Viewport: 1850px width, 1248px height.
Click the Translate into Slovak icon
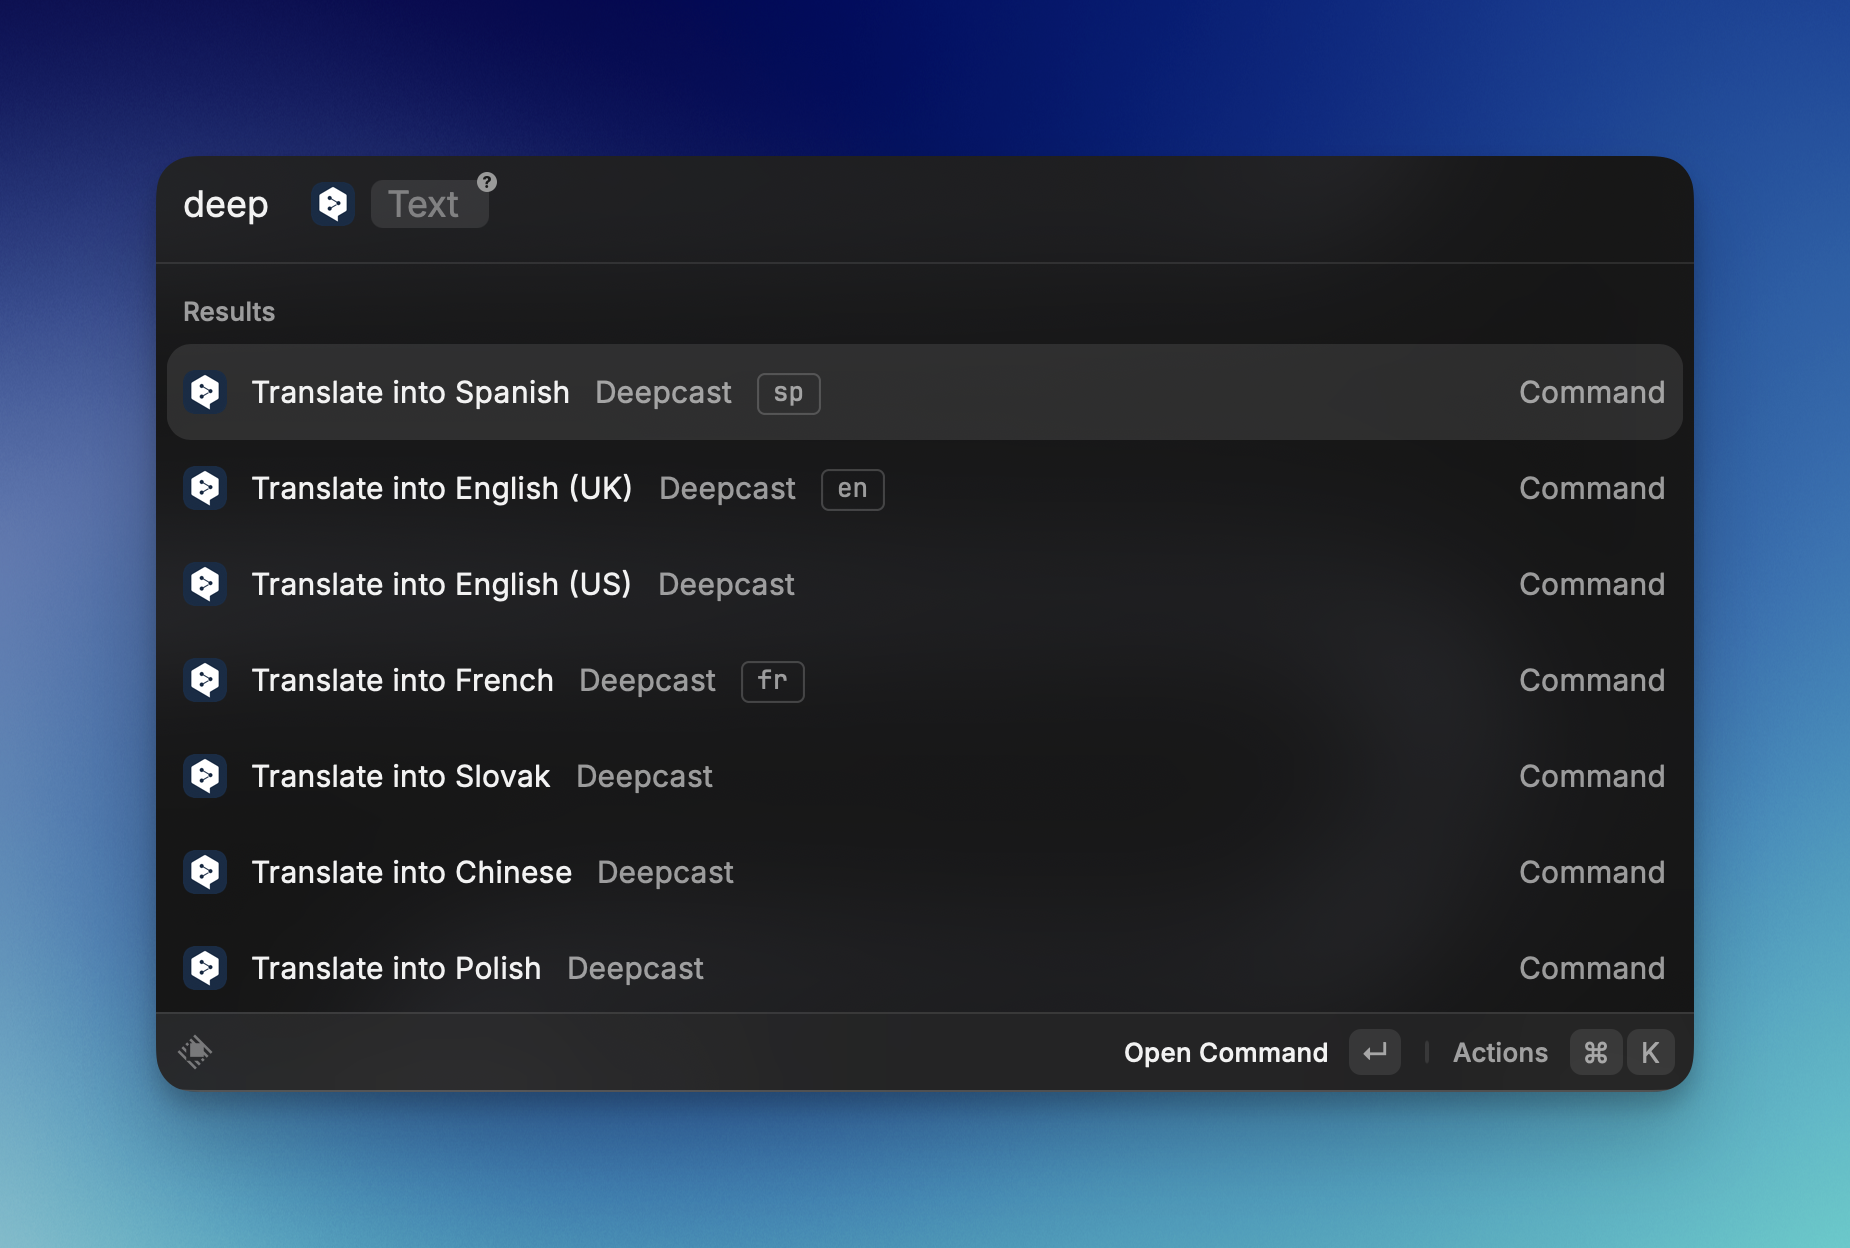(x=205, y=776)
